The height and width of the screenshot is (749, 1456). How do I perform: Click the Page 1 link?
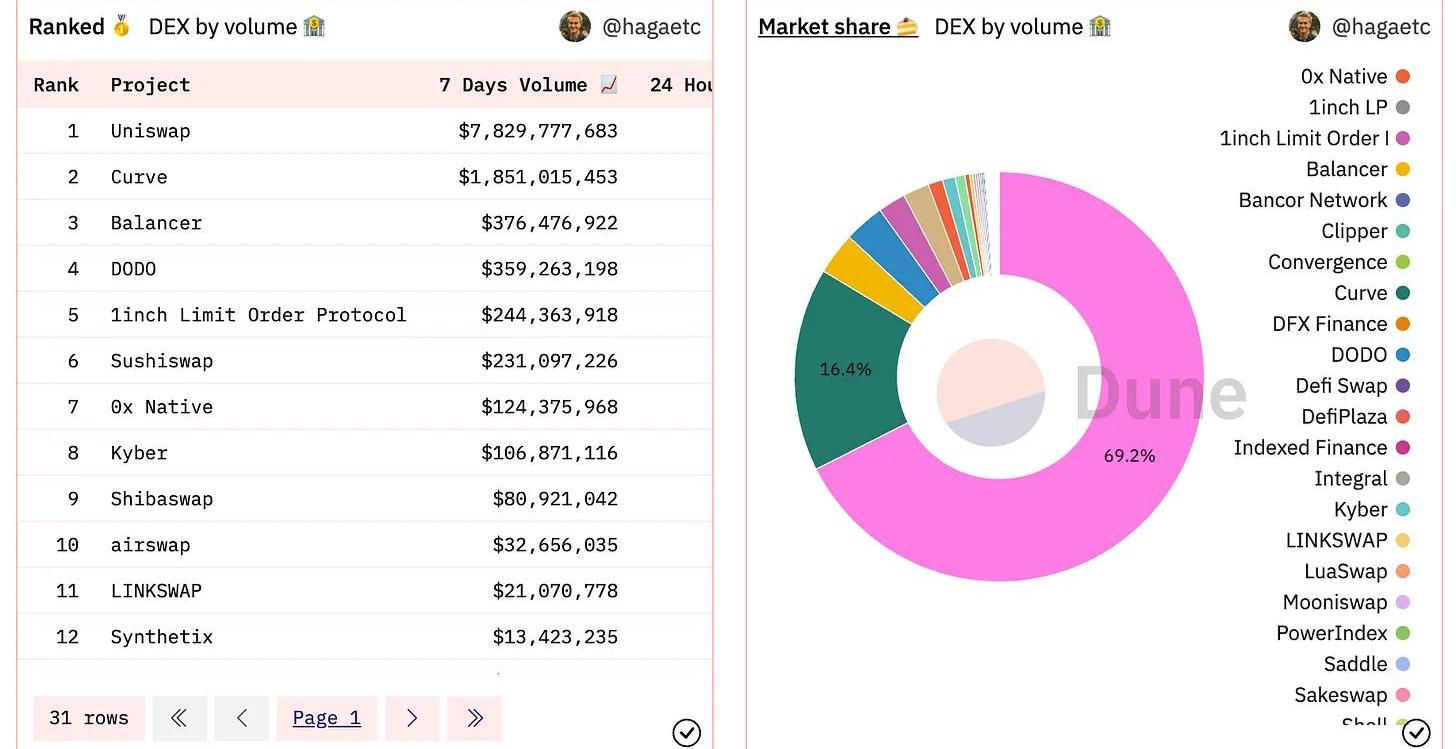(326, 718)
